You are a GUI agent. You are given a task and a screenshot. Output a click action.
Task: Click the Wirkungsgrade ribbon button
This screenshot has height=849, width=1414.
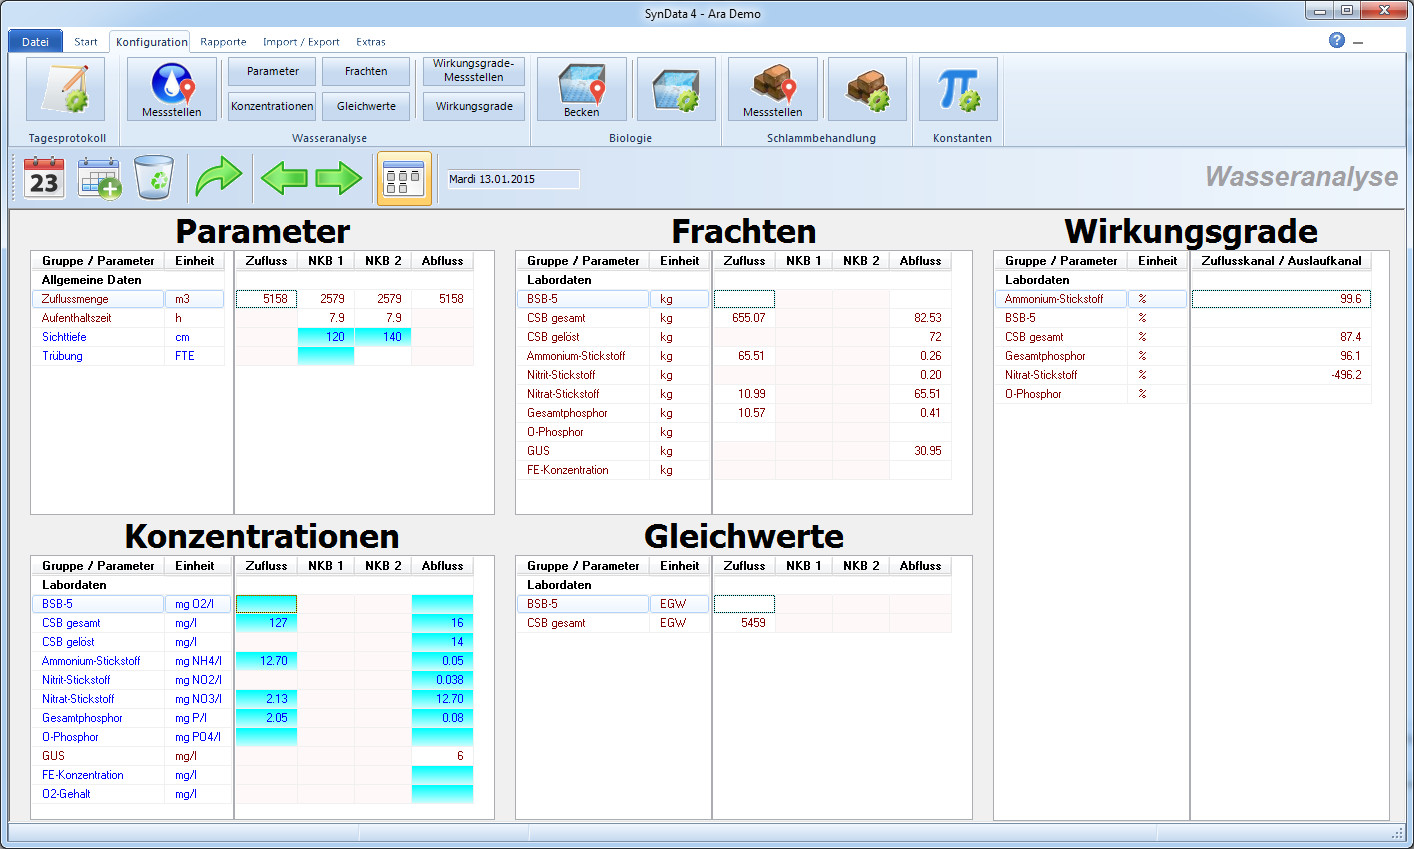pos(474,106)
